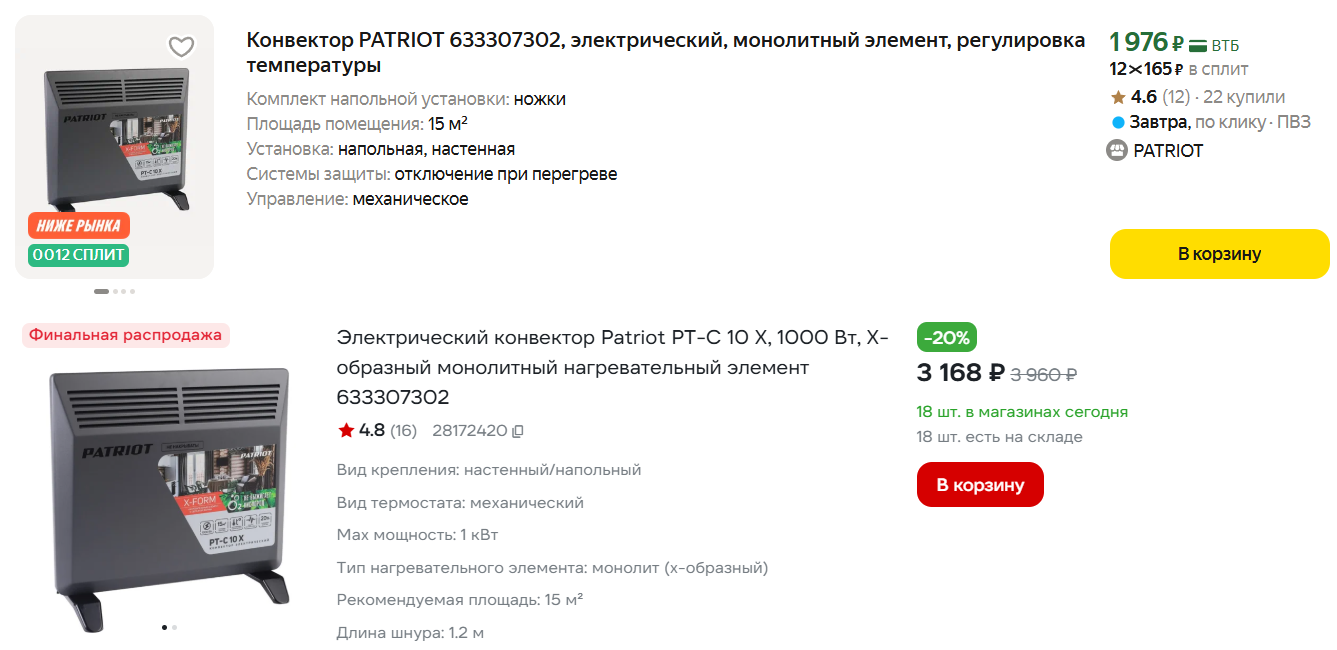Open the "Электрический конвектор Patriot PT-C 10 X" title

(x=612, y=366)
